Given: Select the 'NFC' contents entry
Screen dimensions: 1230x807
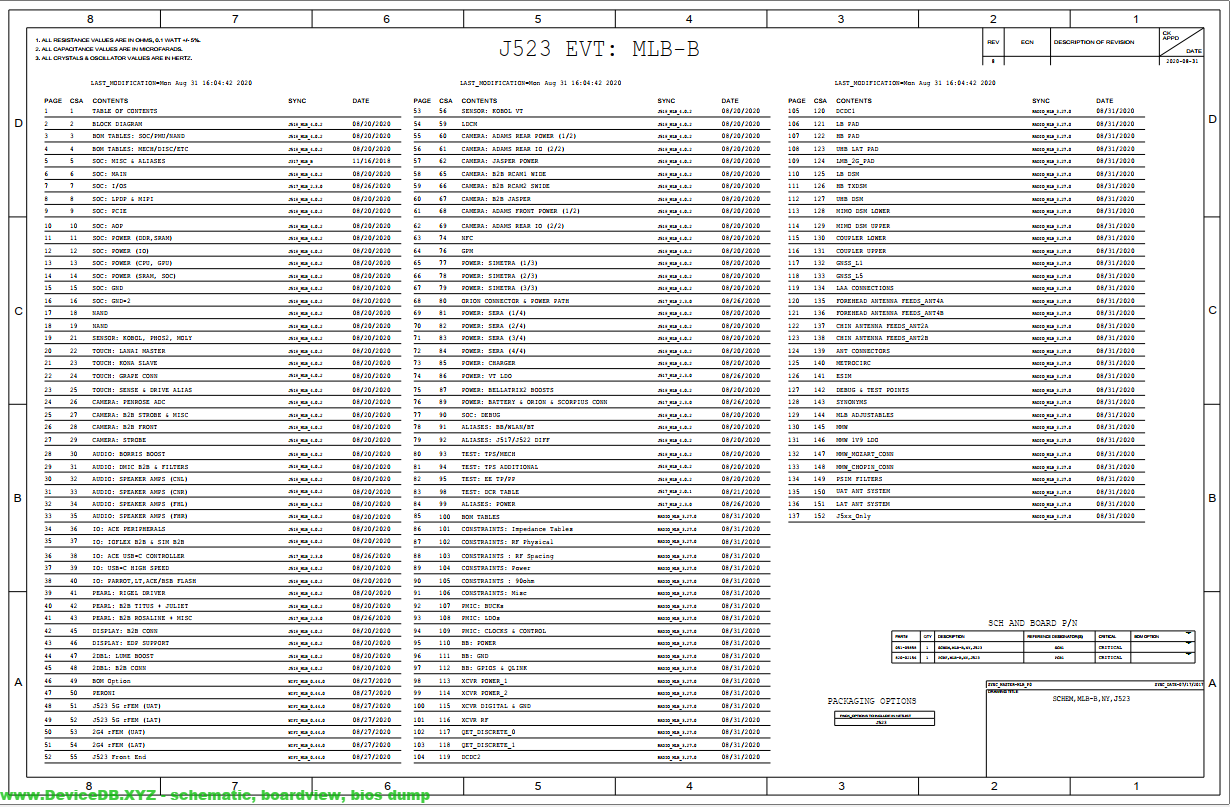Looking at the screenshot, I should [x=467, y=238].
